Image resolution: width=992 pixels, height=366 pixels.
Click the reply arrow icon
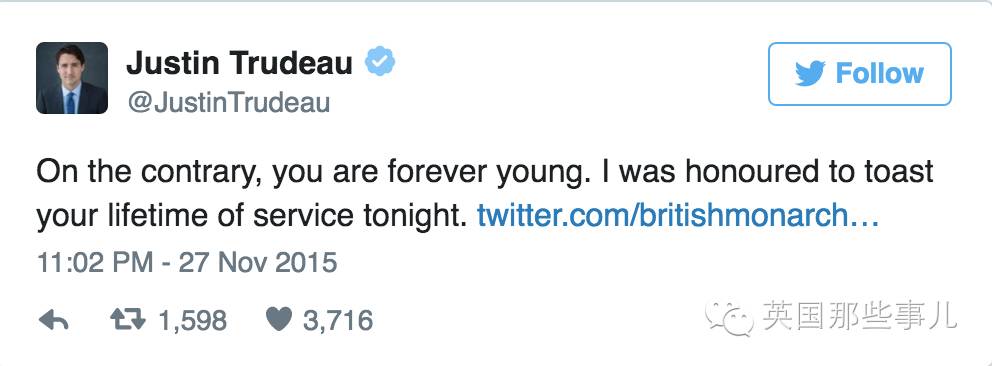[x=54, y=320]
